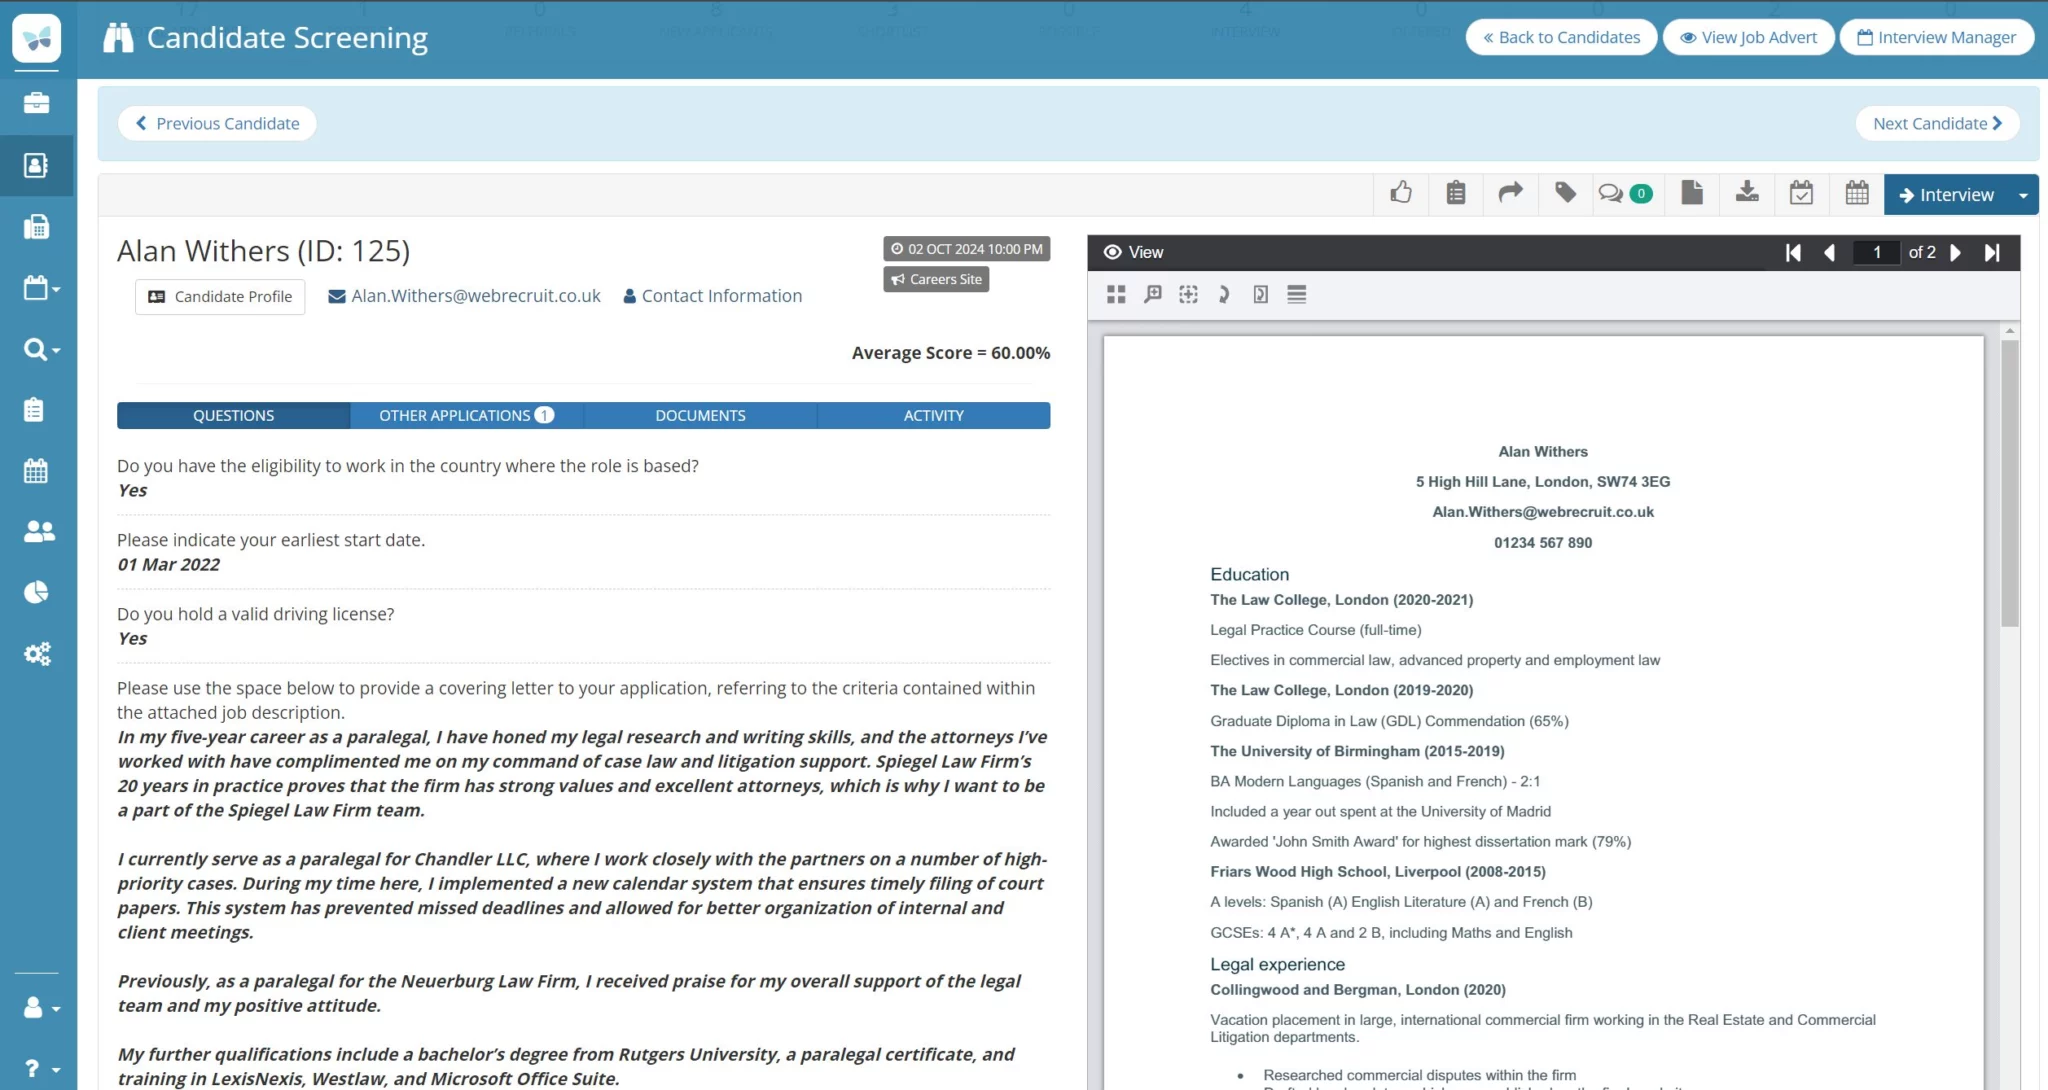Open the Documents tab
2048x1090 pixels.
click(x=700, y=415)
